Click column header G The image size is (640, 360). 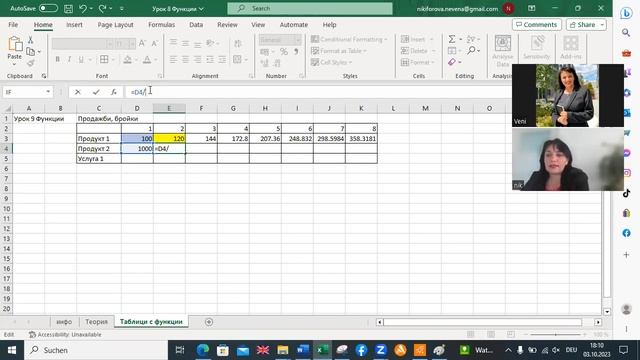[x=233, y=108]
